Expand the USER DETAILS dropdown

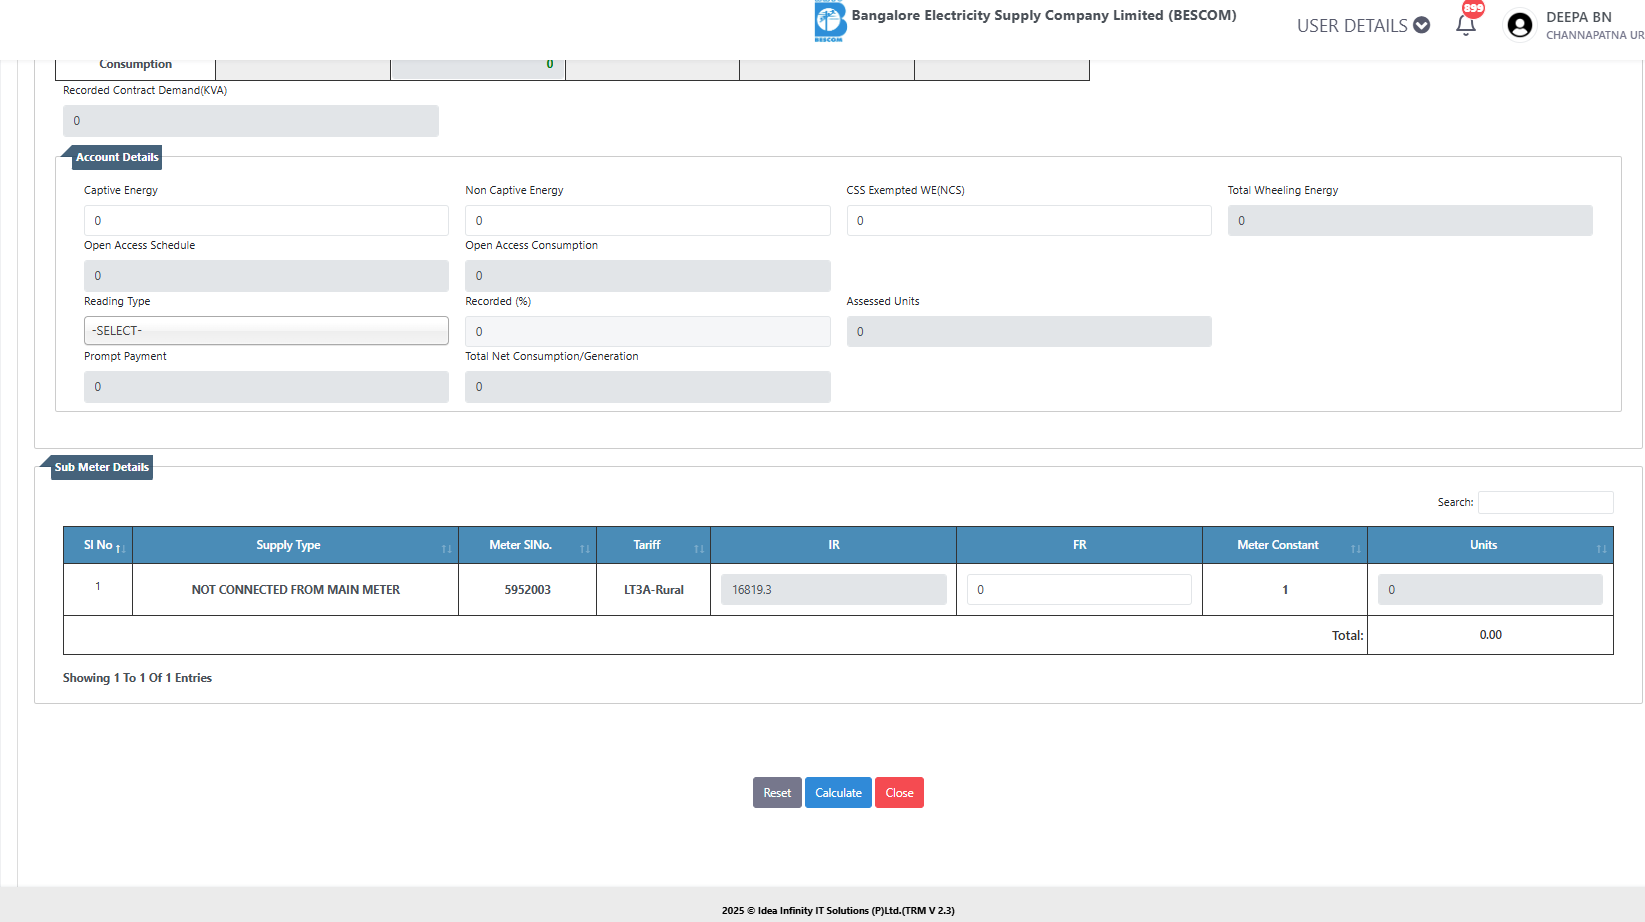point(1363,26)
